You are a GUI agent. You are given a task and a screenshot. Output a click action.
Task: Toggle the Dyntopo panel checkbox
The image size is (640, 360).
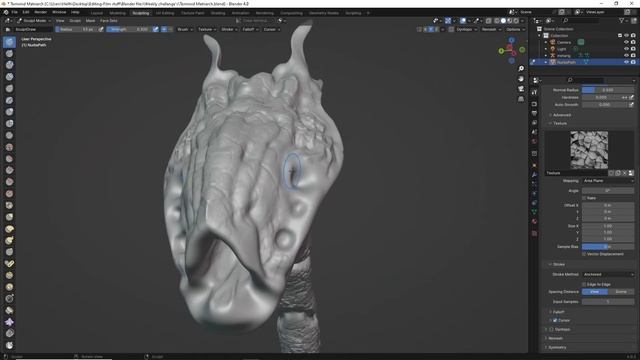point(552,329)
